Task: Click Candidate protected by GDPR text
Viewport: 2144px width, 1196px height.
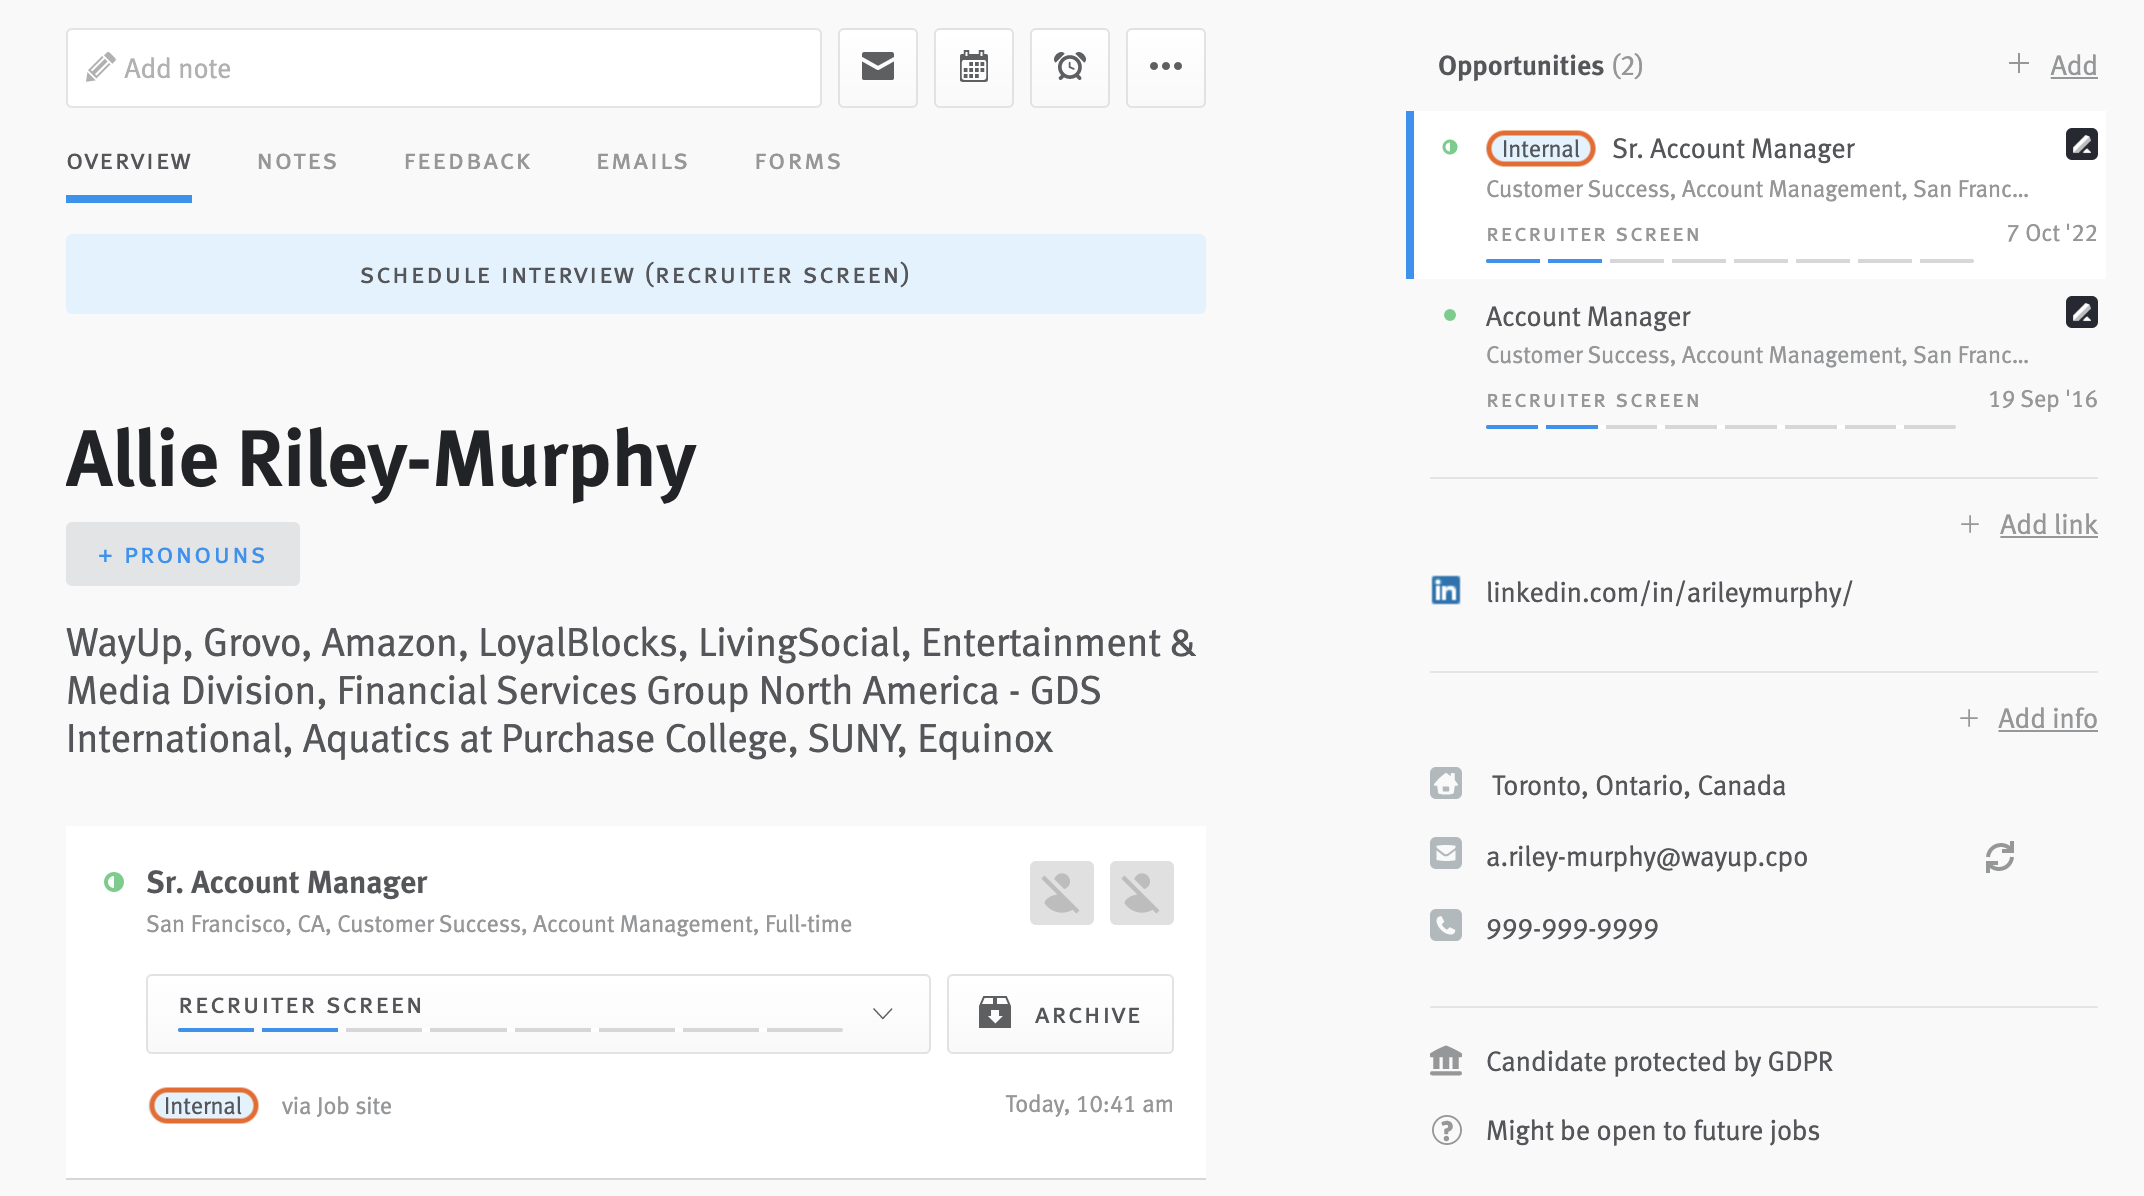Action: tap(1659, 1061)
